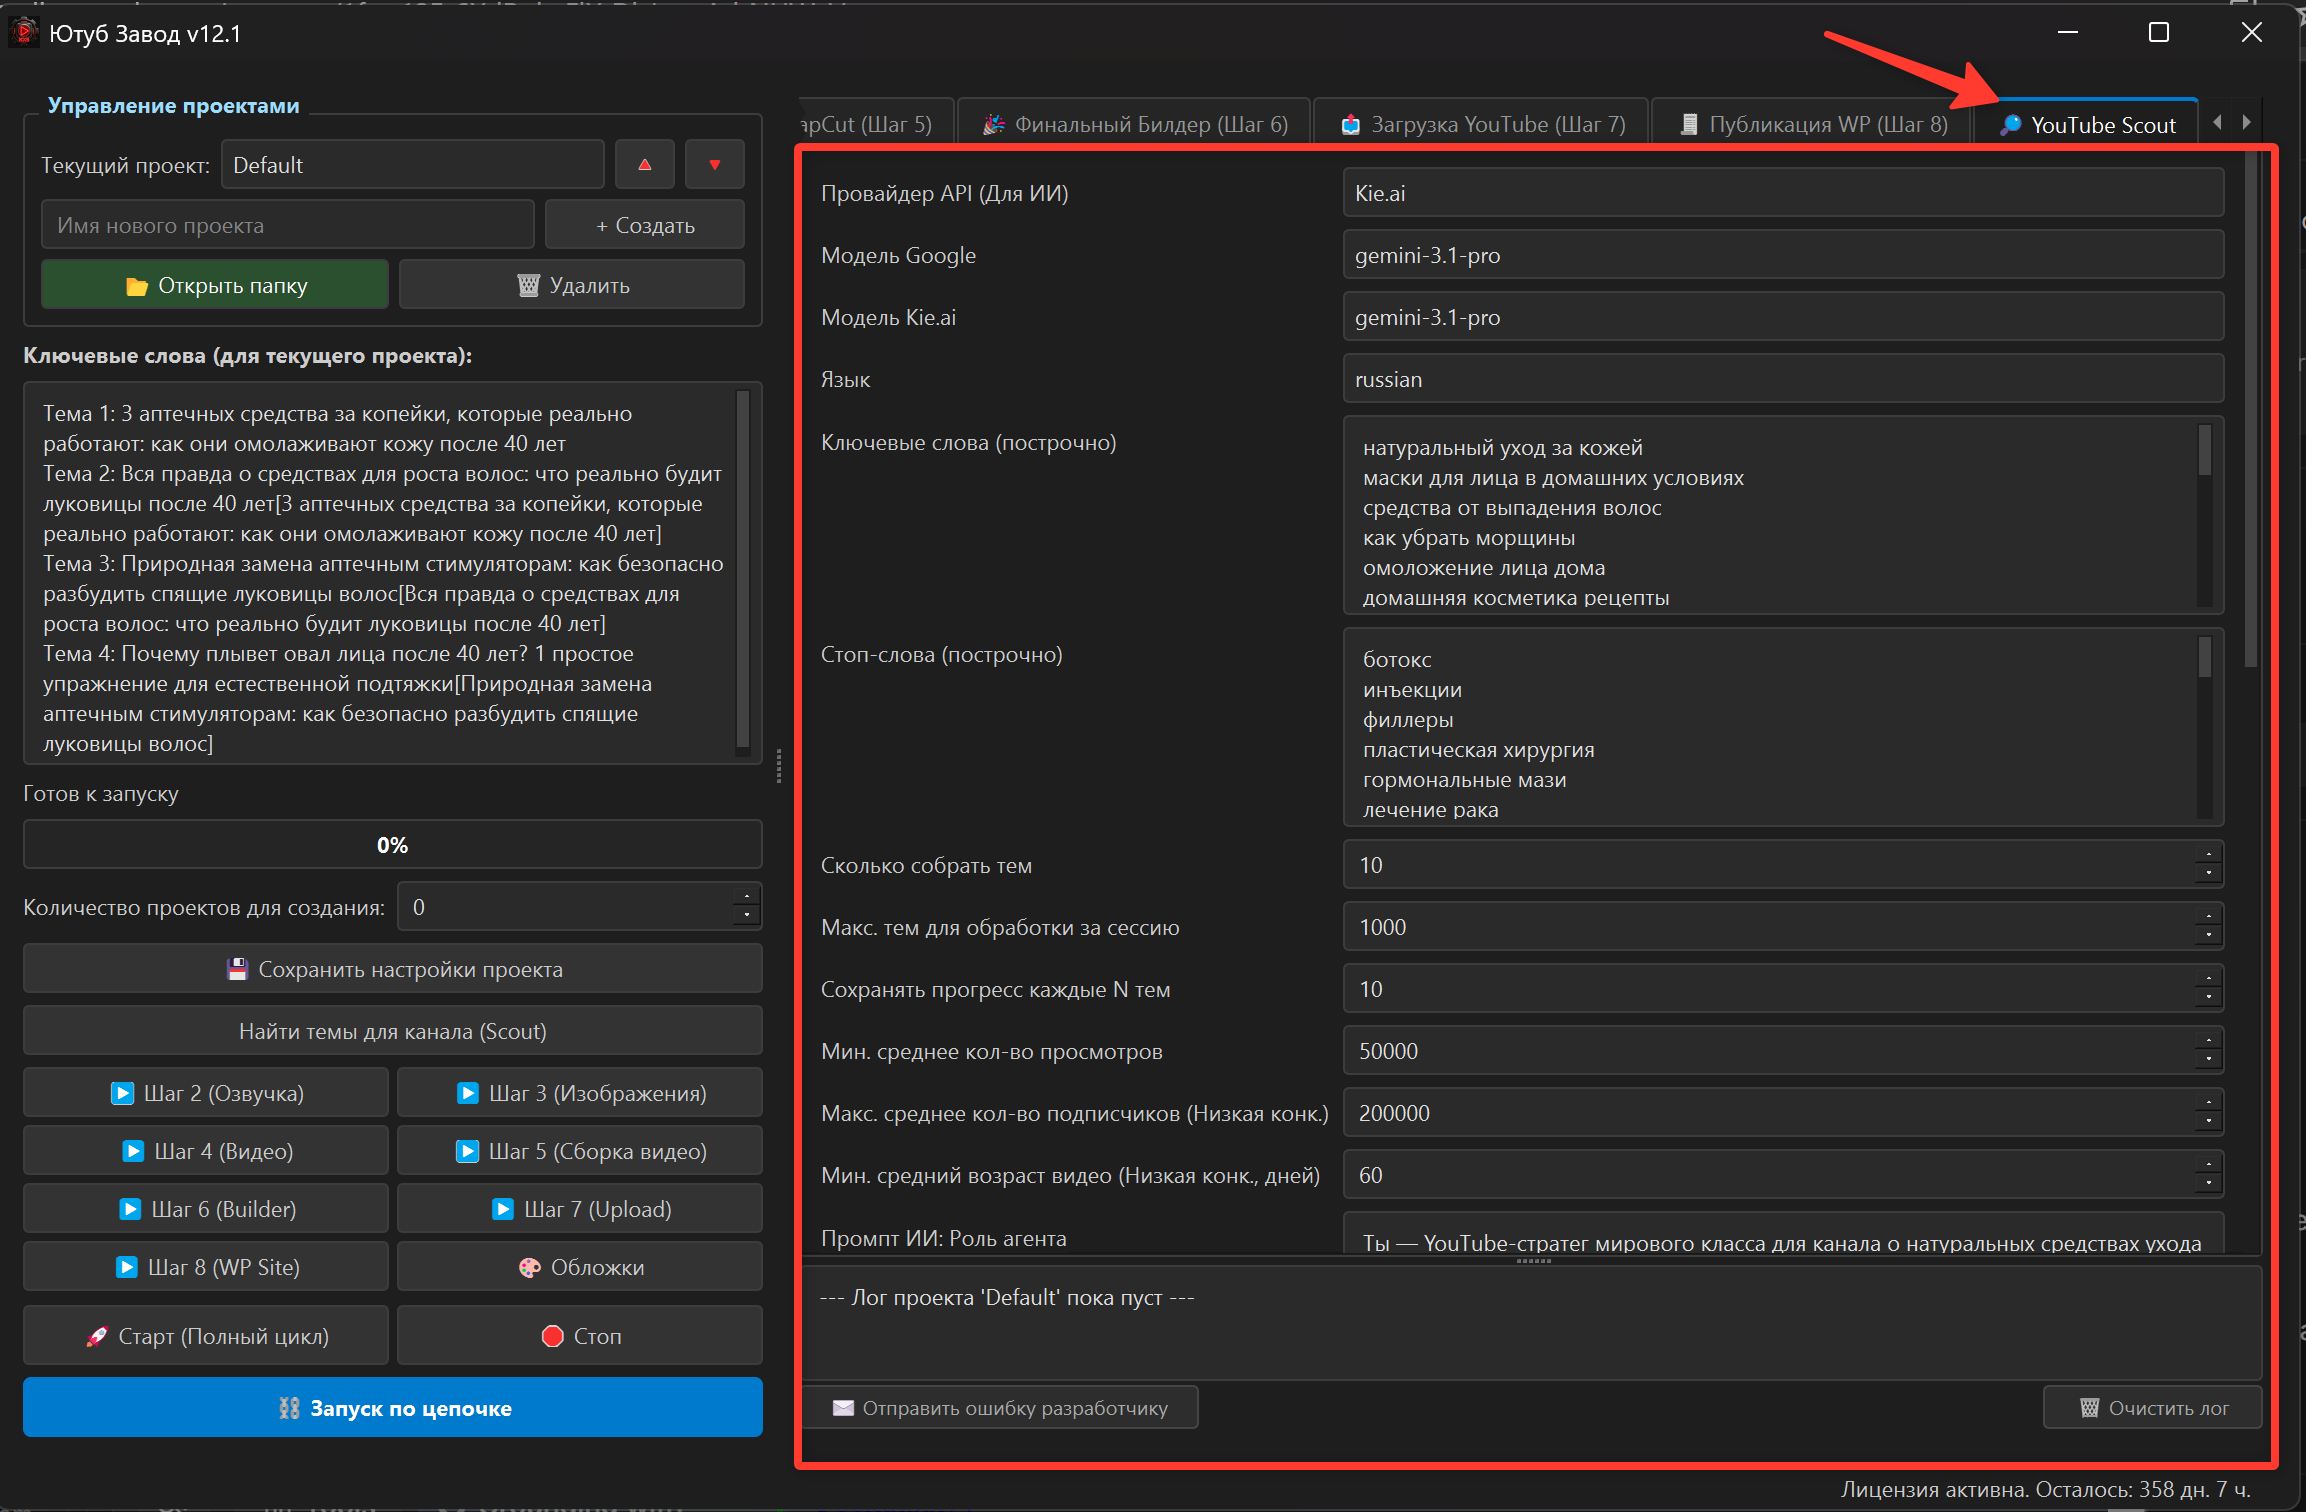Viewport: 2306px width, 1512px height.
Task: Click the 0% progress bar
Action: pos(393,845)
